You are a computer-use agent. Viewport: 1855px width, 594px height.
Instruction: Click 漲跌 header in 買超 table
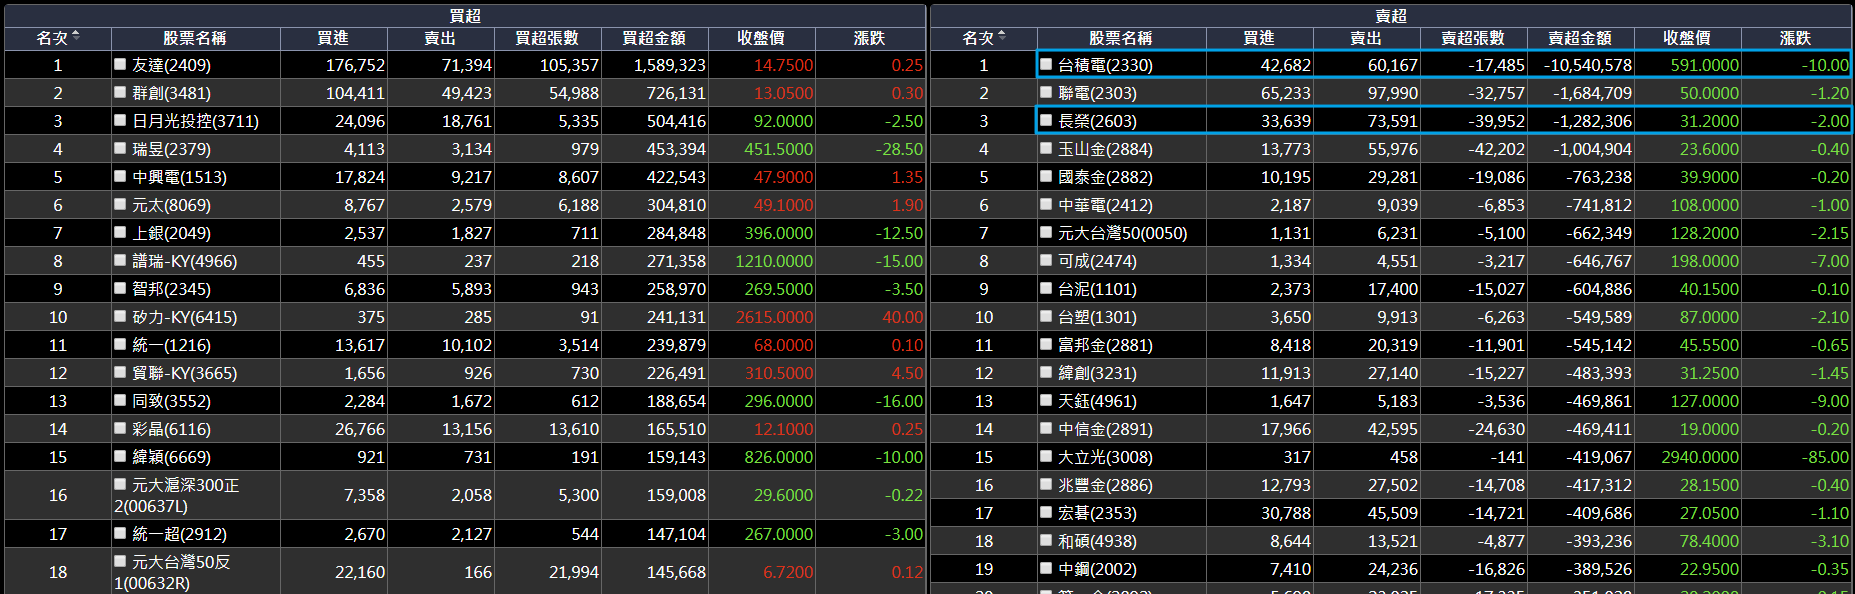pos(869,38)
